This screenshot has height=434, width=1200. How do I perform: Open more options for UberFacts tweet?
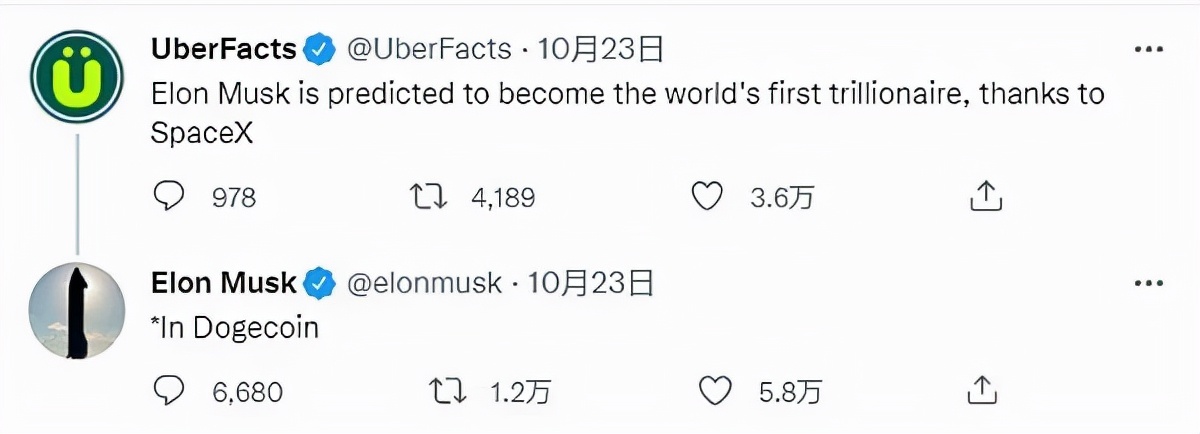[x=1146, y=49]
